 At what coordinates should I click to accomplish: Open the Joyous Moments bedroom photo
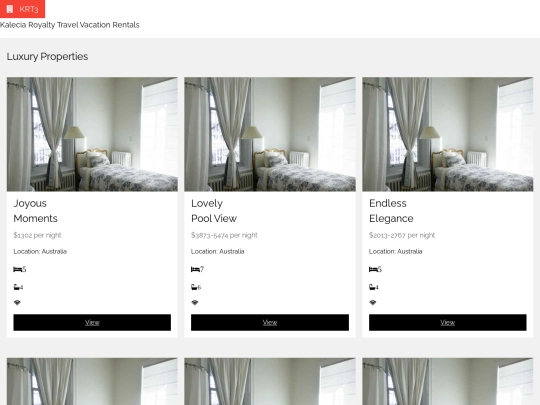[92, 134]
